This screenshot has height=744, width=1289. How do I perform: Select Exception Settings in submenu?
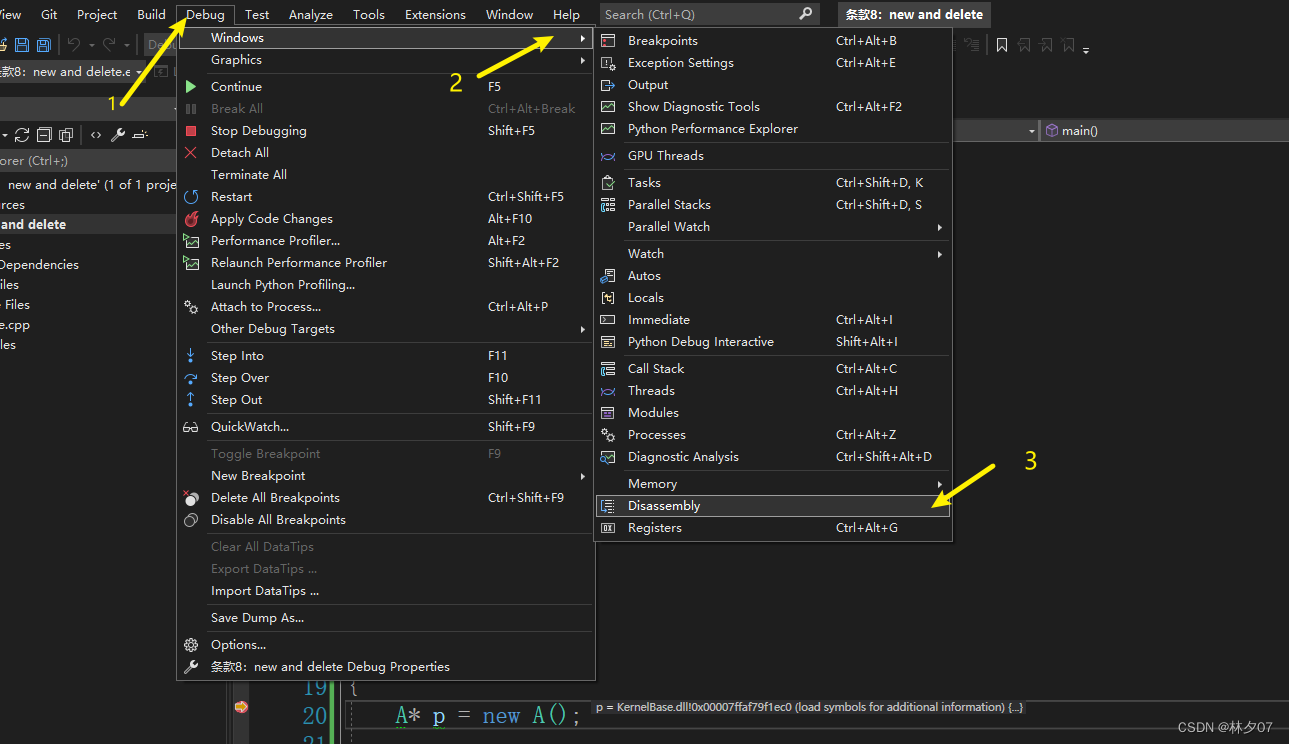(x=773, y=63)
